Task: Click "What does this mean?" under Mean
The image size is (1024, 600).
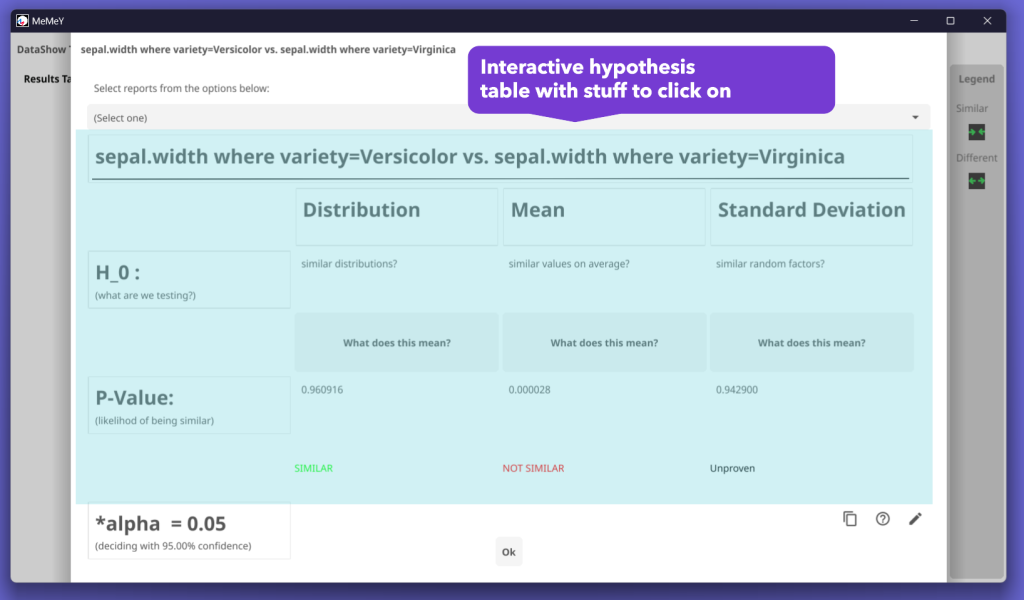Action: coord(604,343)
